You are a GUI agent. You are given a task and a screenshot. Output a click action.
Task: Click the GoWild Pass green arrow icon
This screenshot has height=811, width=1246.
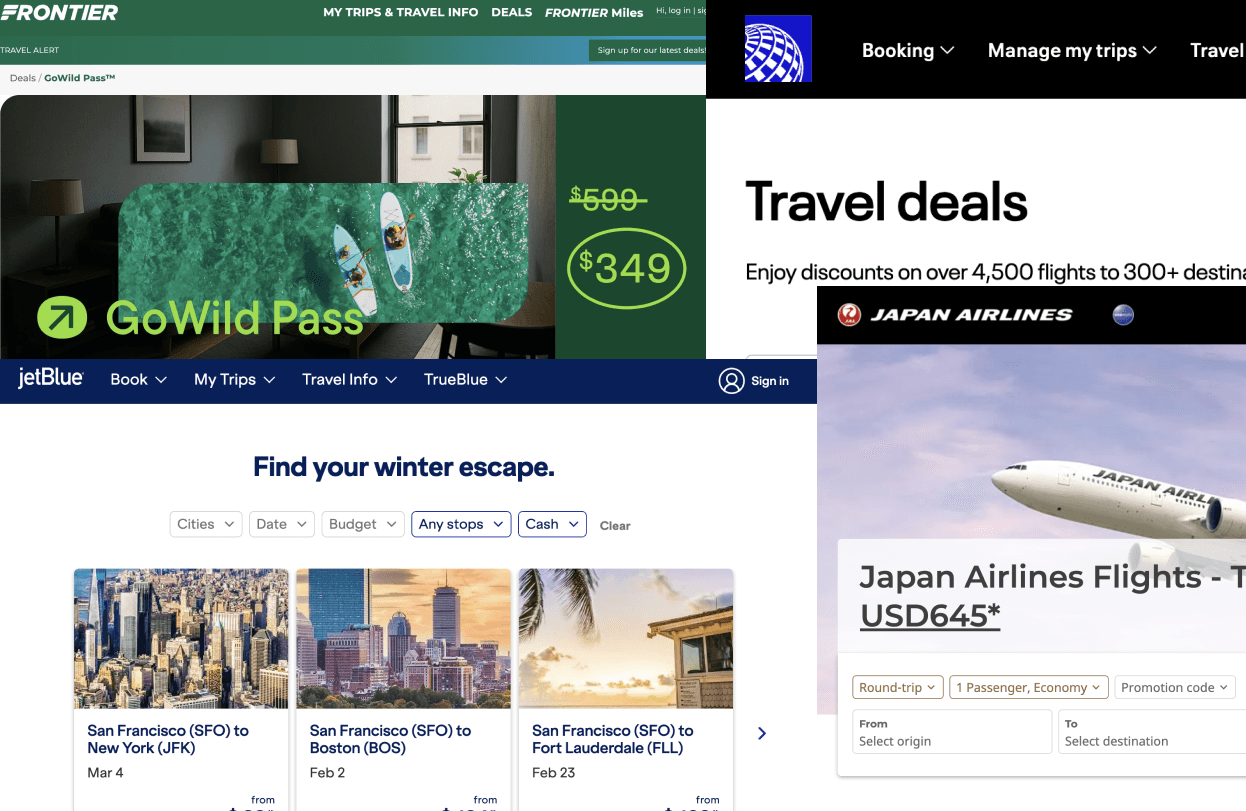click(62, 318)
